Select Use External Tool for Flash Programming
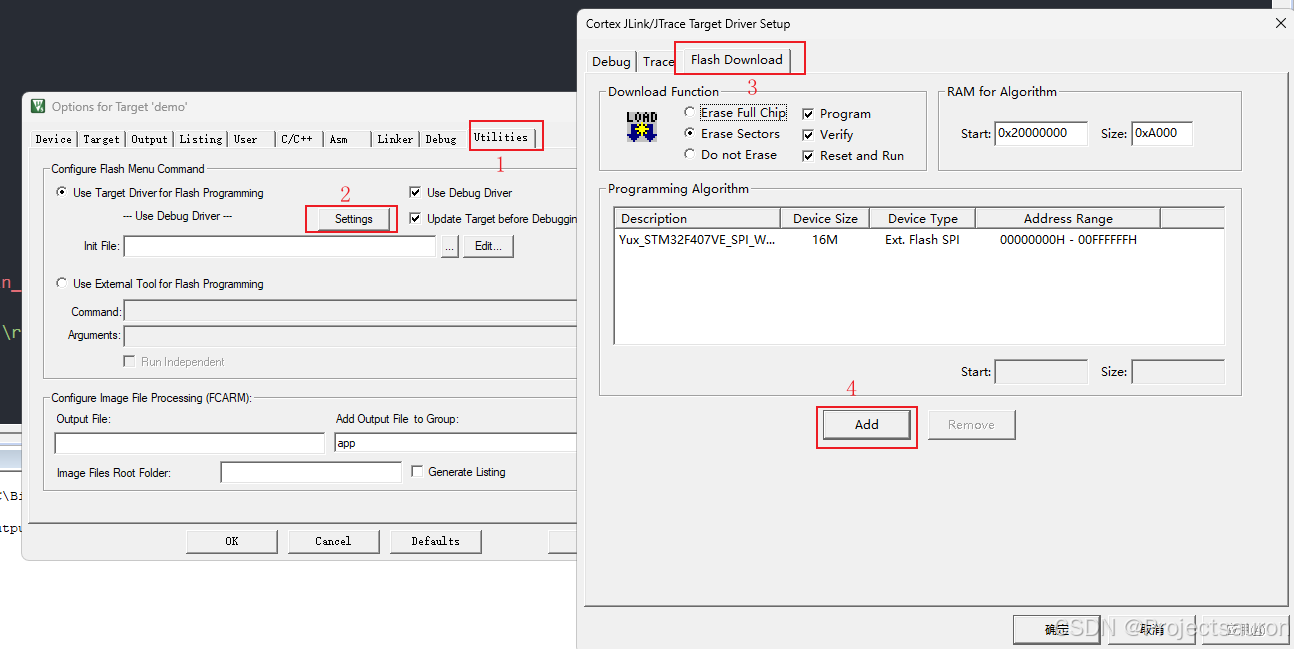Viewport: 1294px width, 649px height. tap(63, 284)
